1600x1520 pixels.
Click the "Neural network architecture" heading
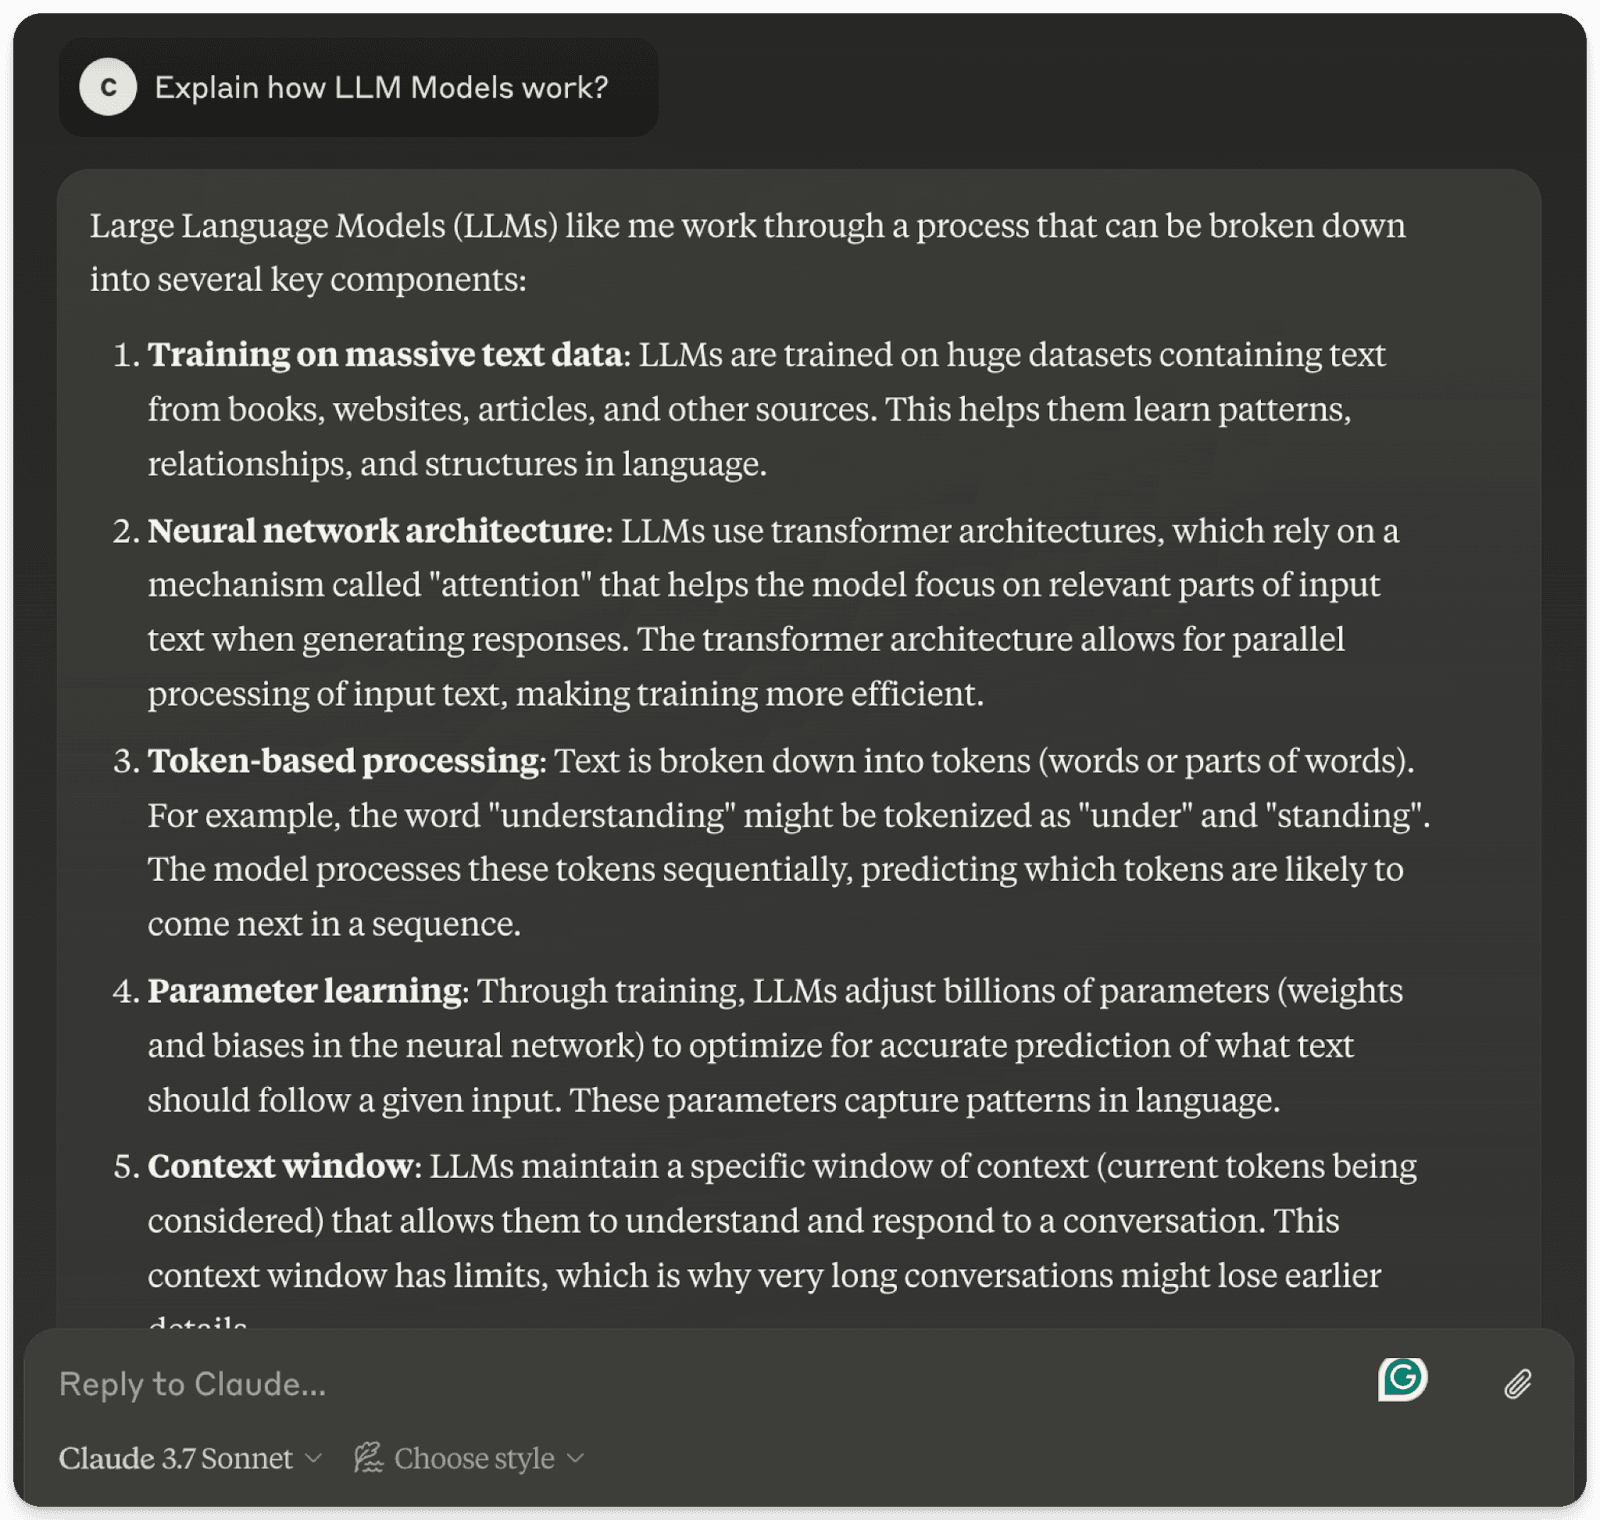pos(376,531)
